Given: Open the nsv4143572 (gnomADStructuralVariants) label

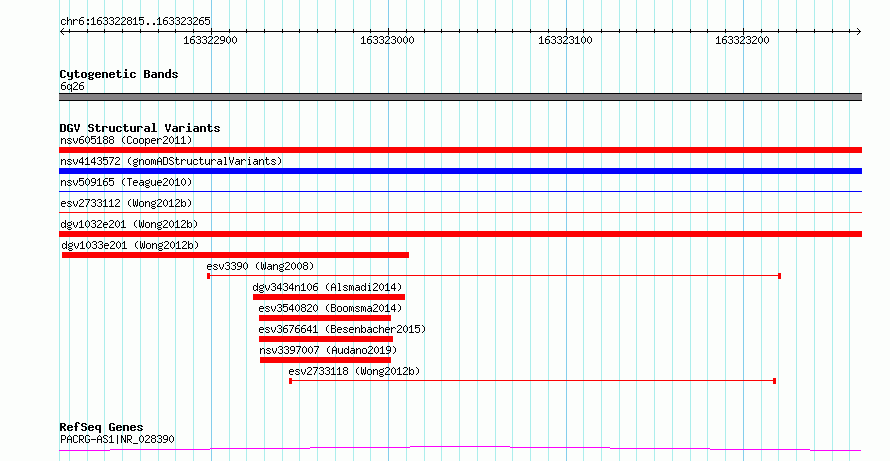Looking at the screenshot, I should (171, 161).
